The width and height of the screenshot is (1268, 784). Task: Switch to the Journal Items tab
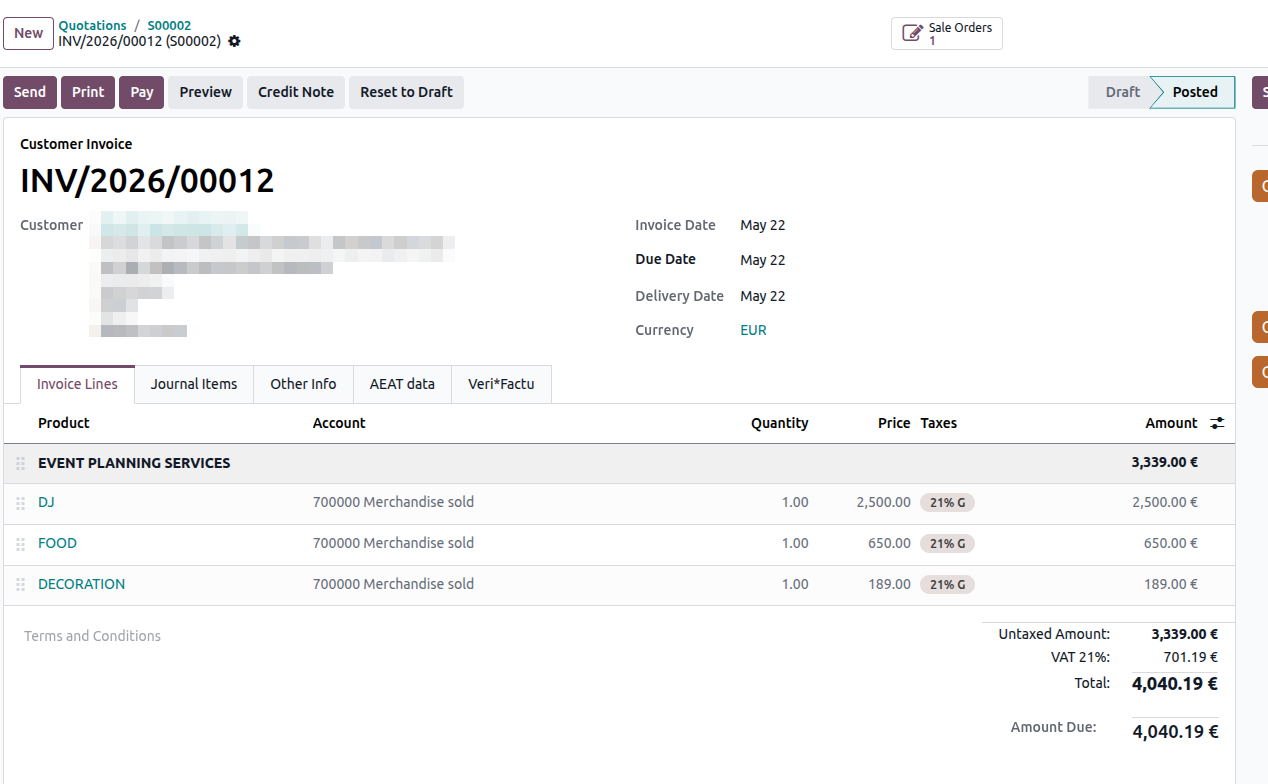click(194, 384)
